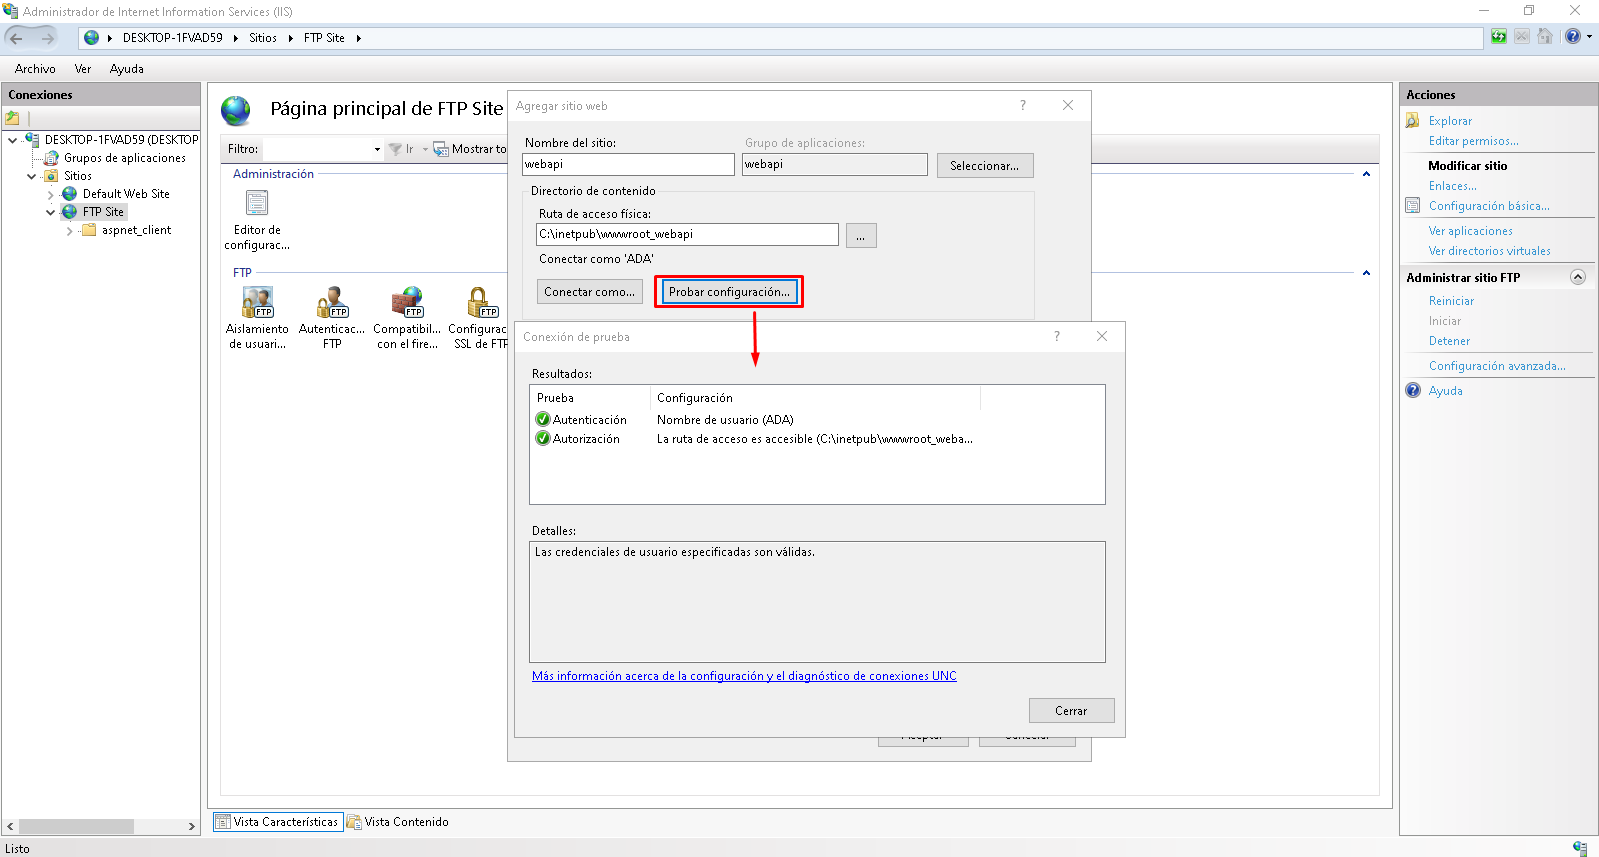This screenshot has width=1599, height=857.
Task: Open the Archivo menu
Action: (35, 69)
